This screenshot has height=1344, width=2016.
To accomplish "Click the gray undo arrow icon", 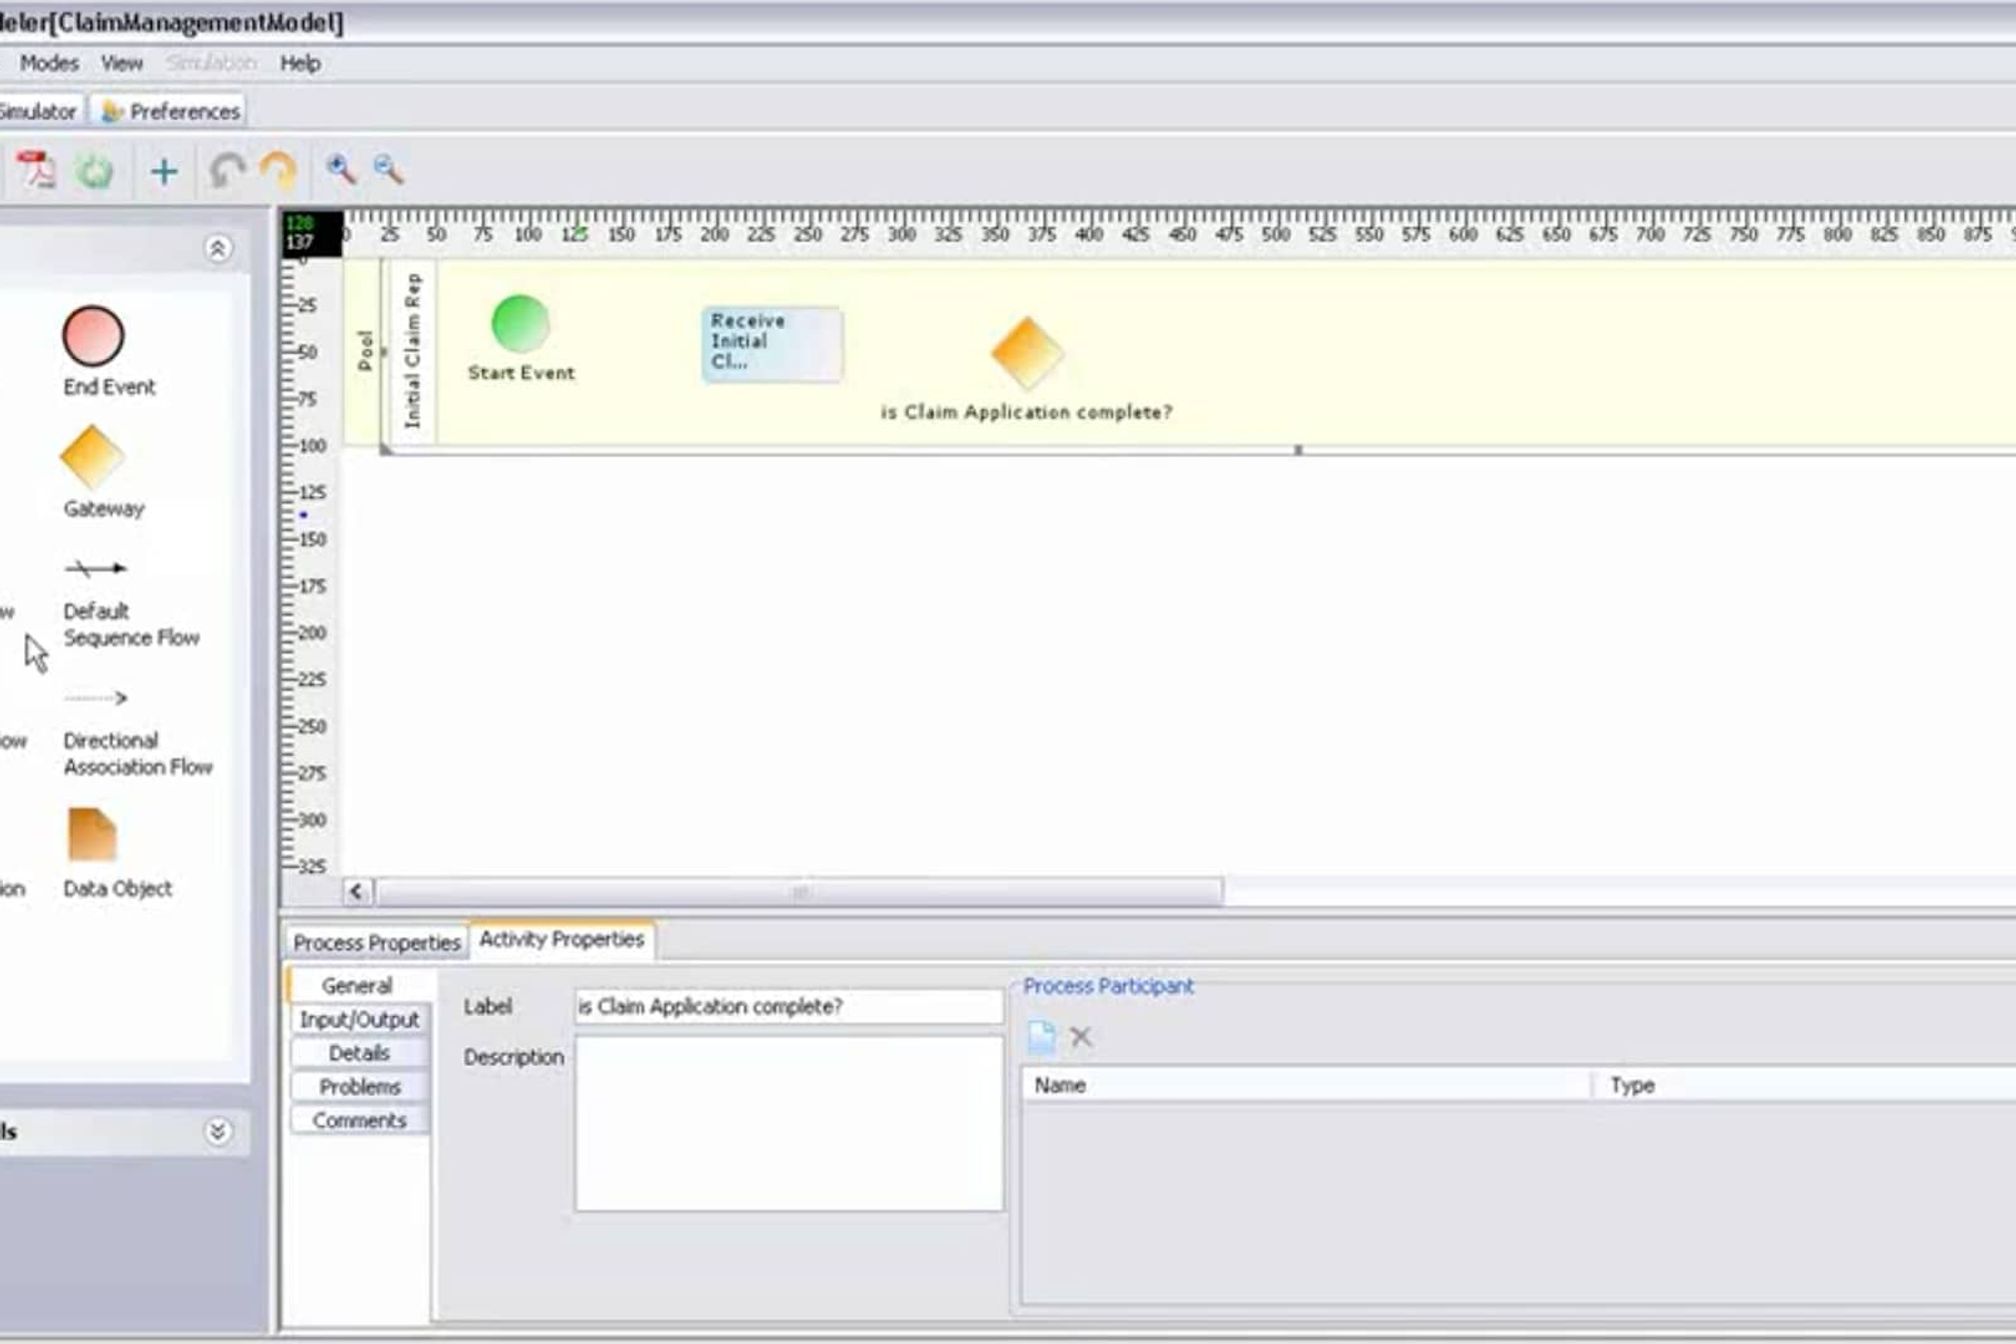I will tap(226, 171).
